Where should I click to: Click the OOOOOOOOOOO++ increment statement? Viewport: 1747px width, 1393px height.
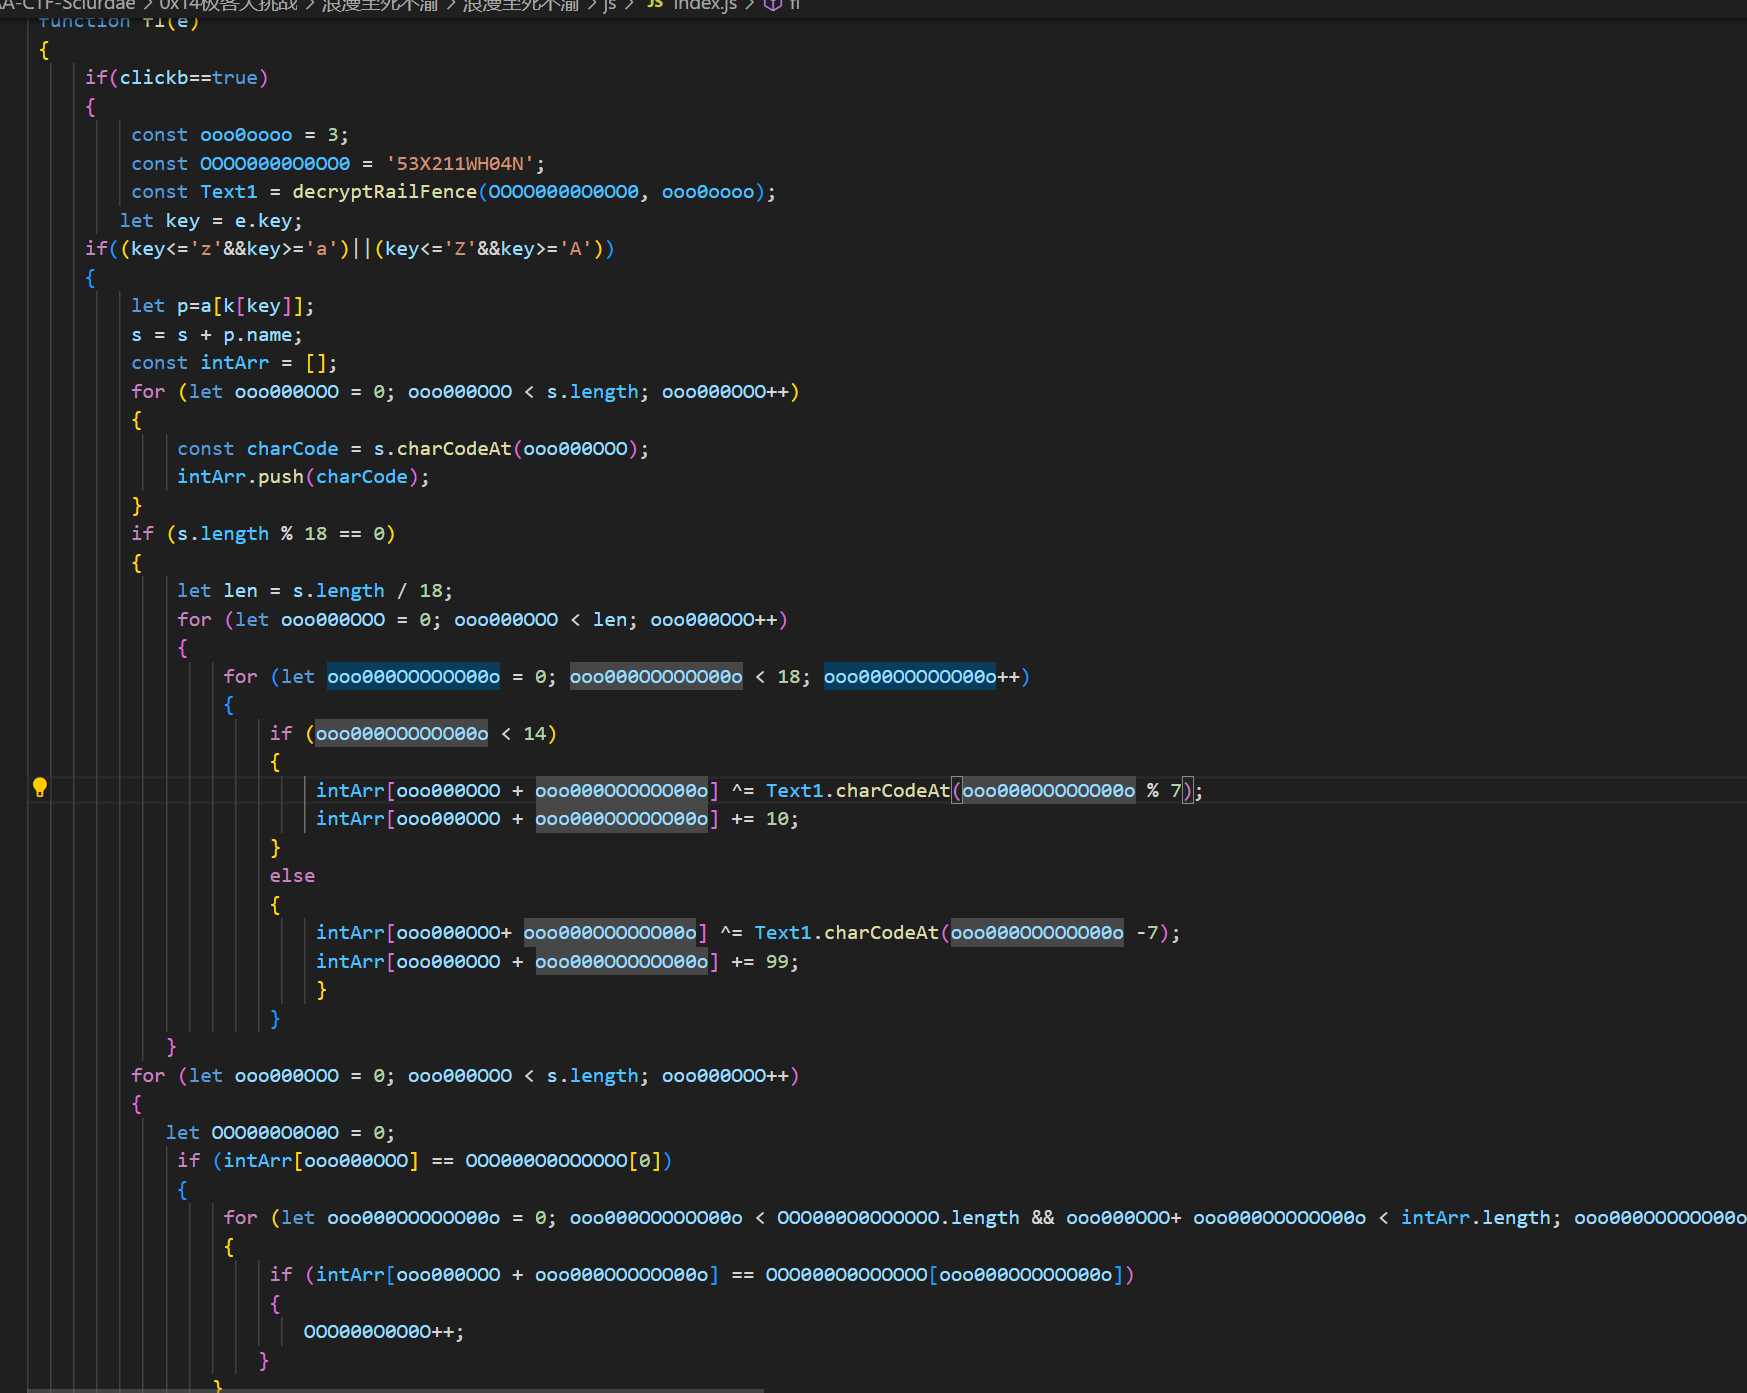384,1332
